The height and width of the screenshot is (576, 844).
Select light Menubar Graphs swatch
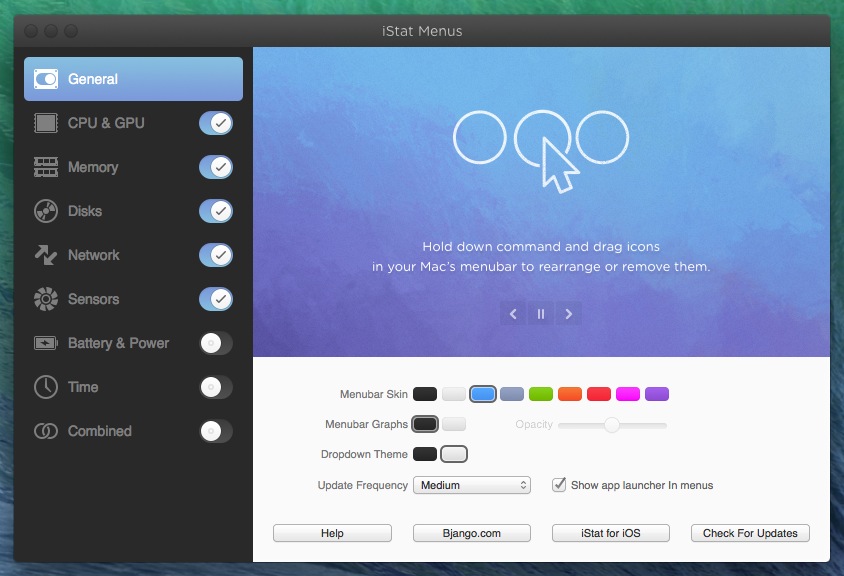pyautogui.click(x=454, y=424)
